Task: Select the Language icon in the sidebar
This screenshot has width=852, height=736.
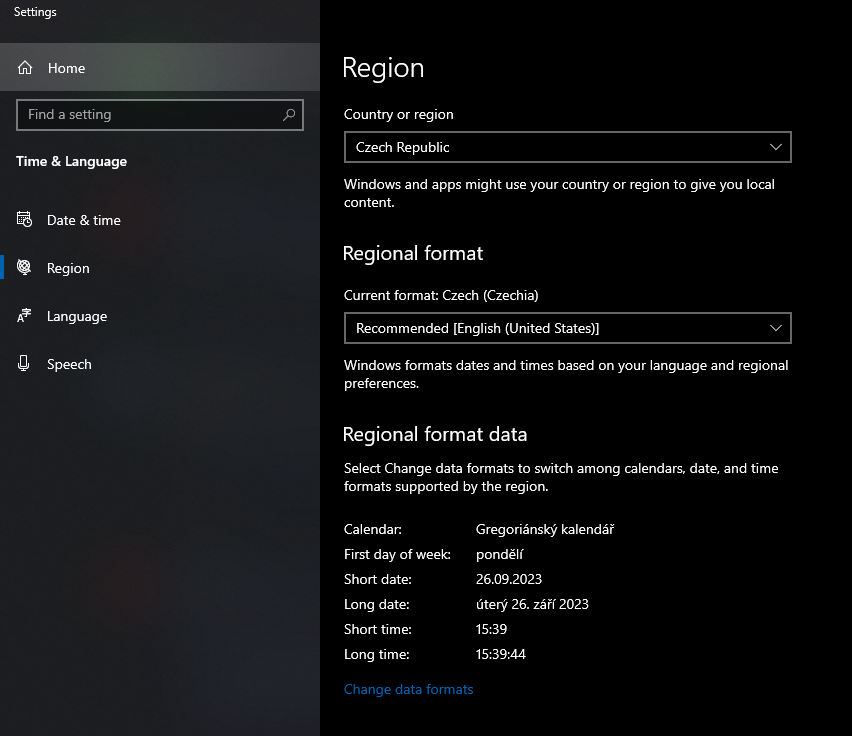Action: coord(23,316)
